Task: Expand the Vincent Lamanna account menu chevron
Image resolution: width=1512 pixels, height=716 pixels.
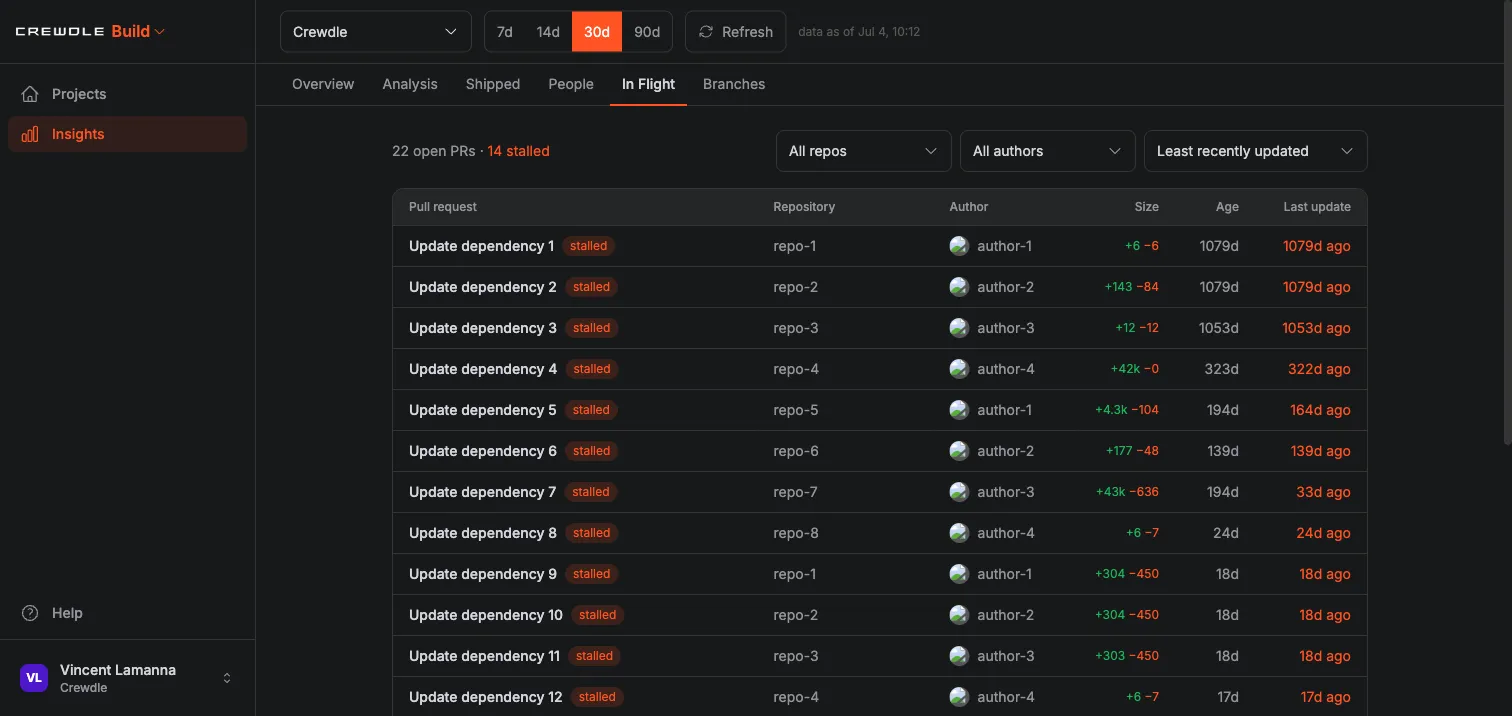Action: click(x=227, y=678)
